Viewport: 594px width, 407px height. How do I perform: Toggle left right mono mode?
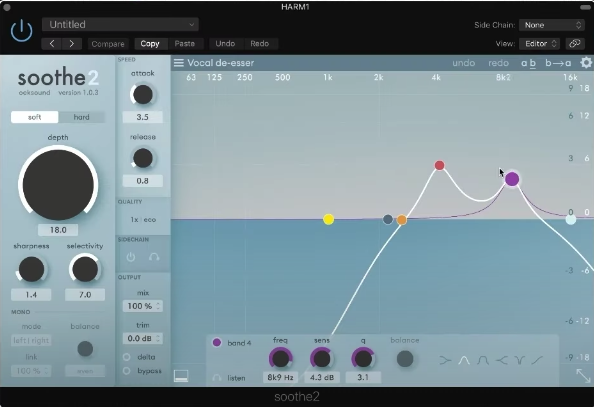coord(31,340)
